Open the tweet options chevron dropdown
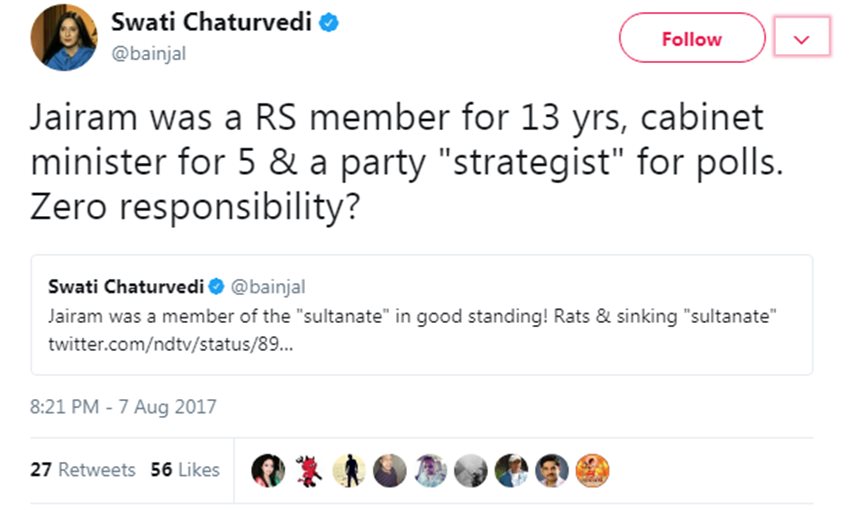Image resolution: width=850 pixels, height=510 pixels. (x=802, y=39)
